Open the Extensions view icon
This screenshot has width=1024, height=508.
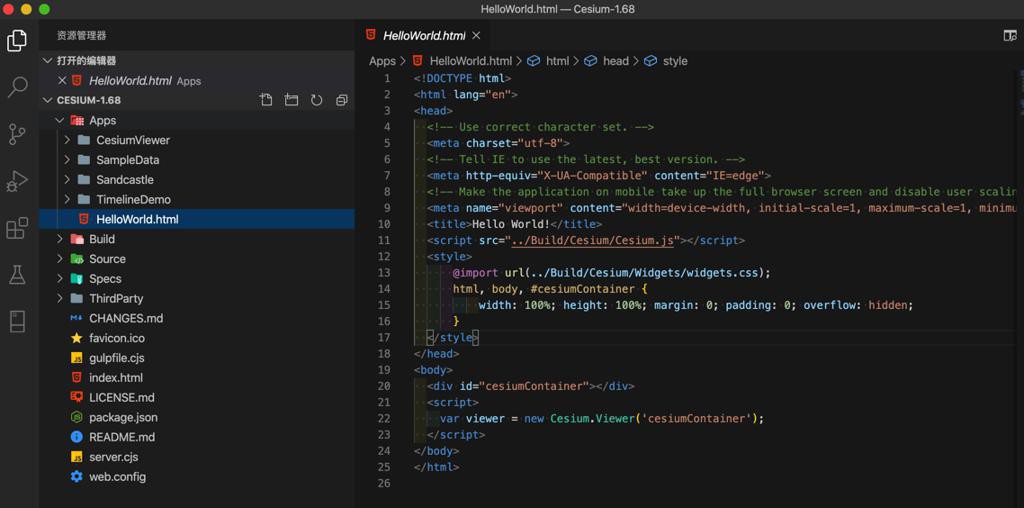17,228
